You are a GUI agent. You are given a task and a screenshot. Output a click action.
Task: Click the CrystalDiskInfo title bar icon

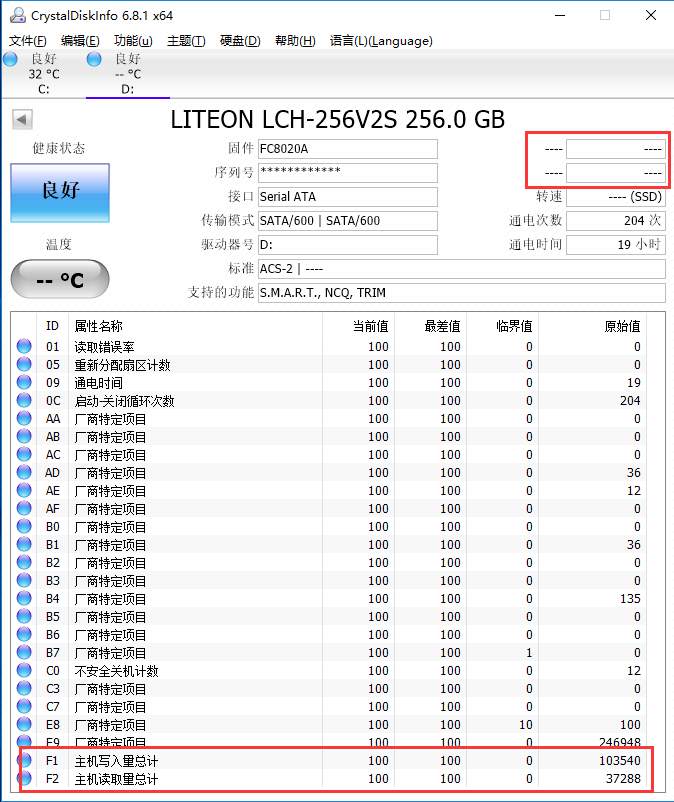tap(18, 15)
